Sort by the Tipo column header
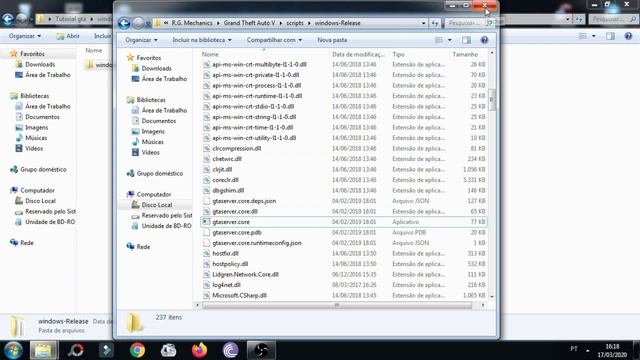This screenshot has height=360, width=640. (x=398, y=54)
